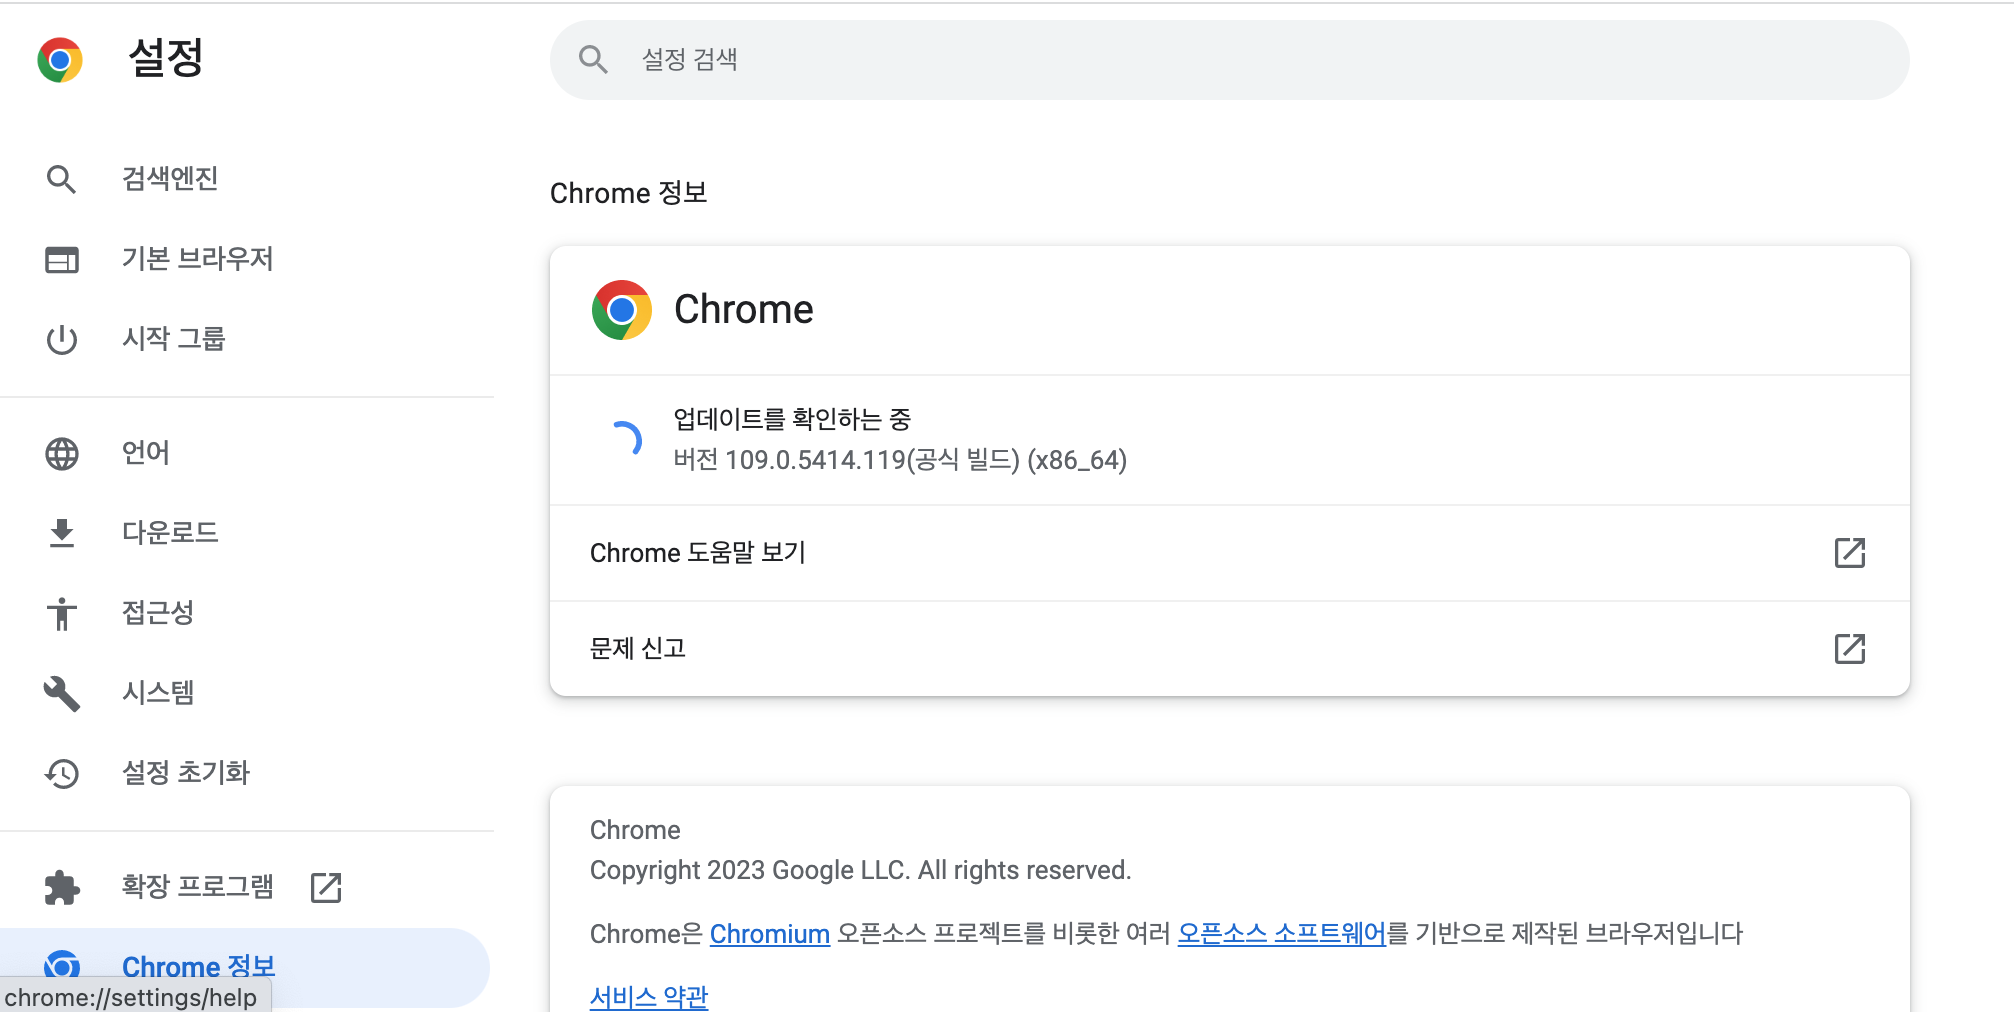The height and width of the screenshot is (1012, 2014).
Task: Click the Chrome 정보 page heading
Action: pos(628,193)
